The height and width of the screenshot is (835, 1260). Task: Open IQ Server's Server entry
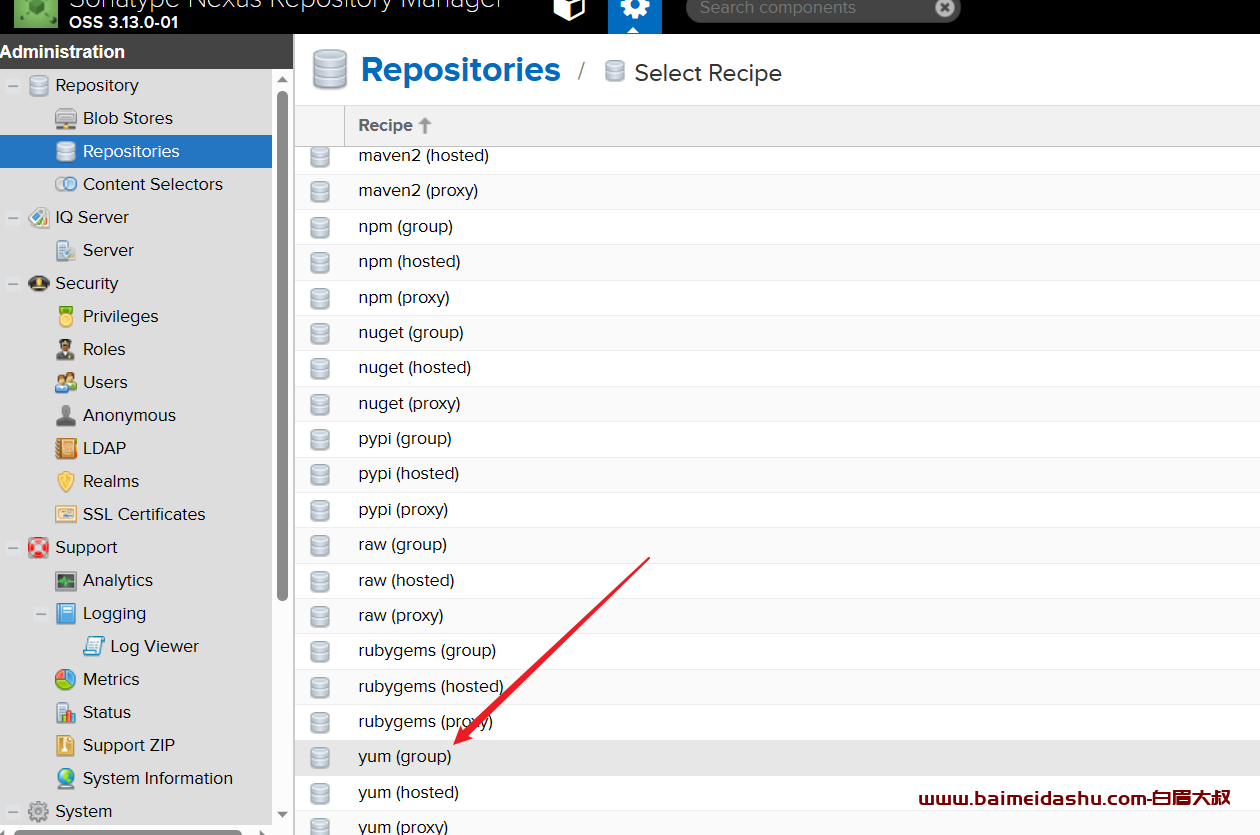click(x=108, y=250)
